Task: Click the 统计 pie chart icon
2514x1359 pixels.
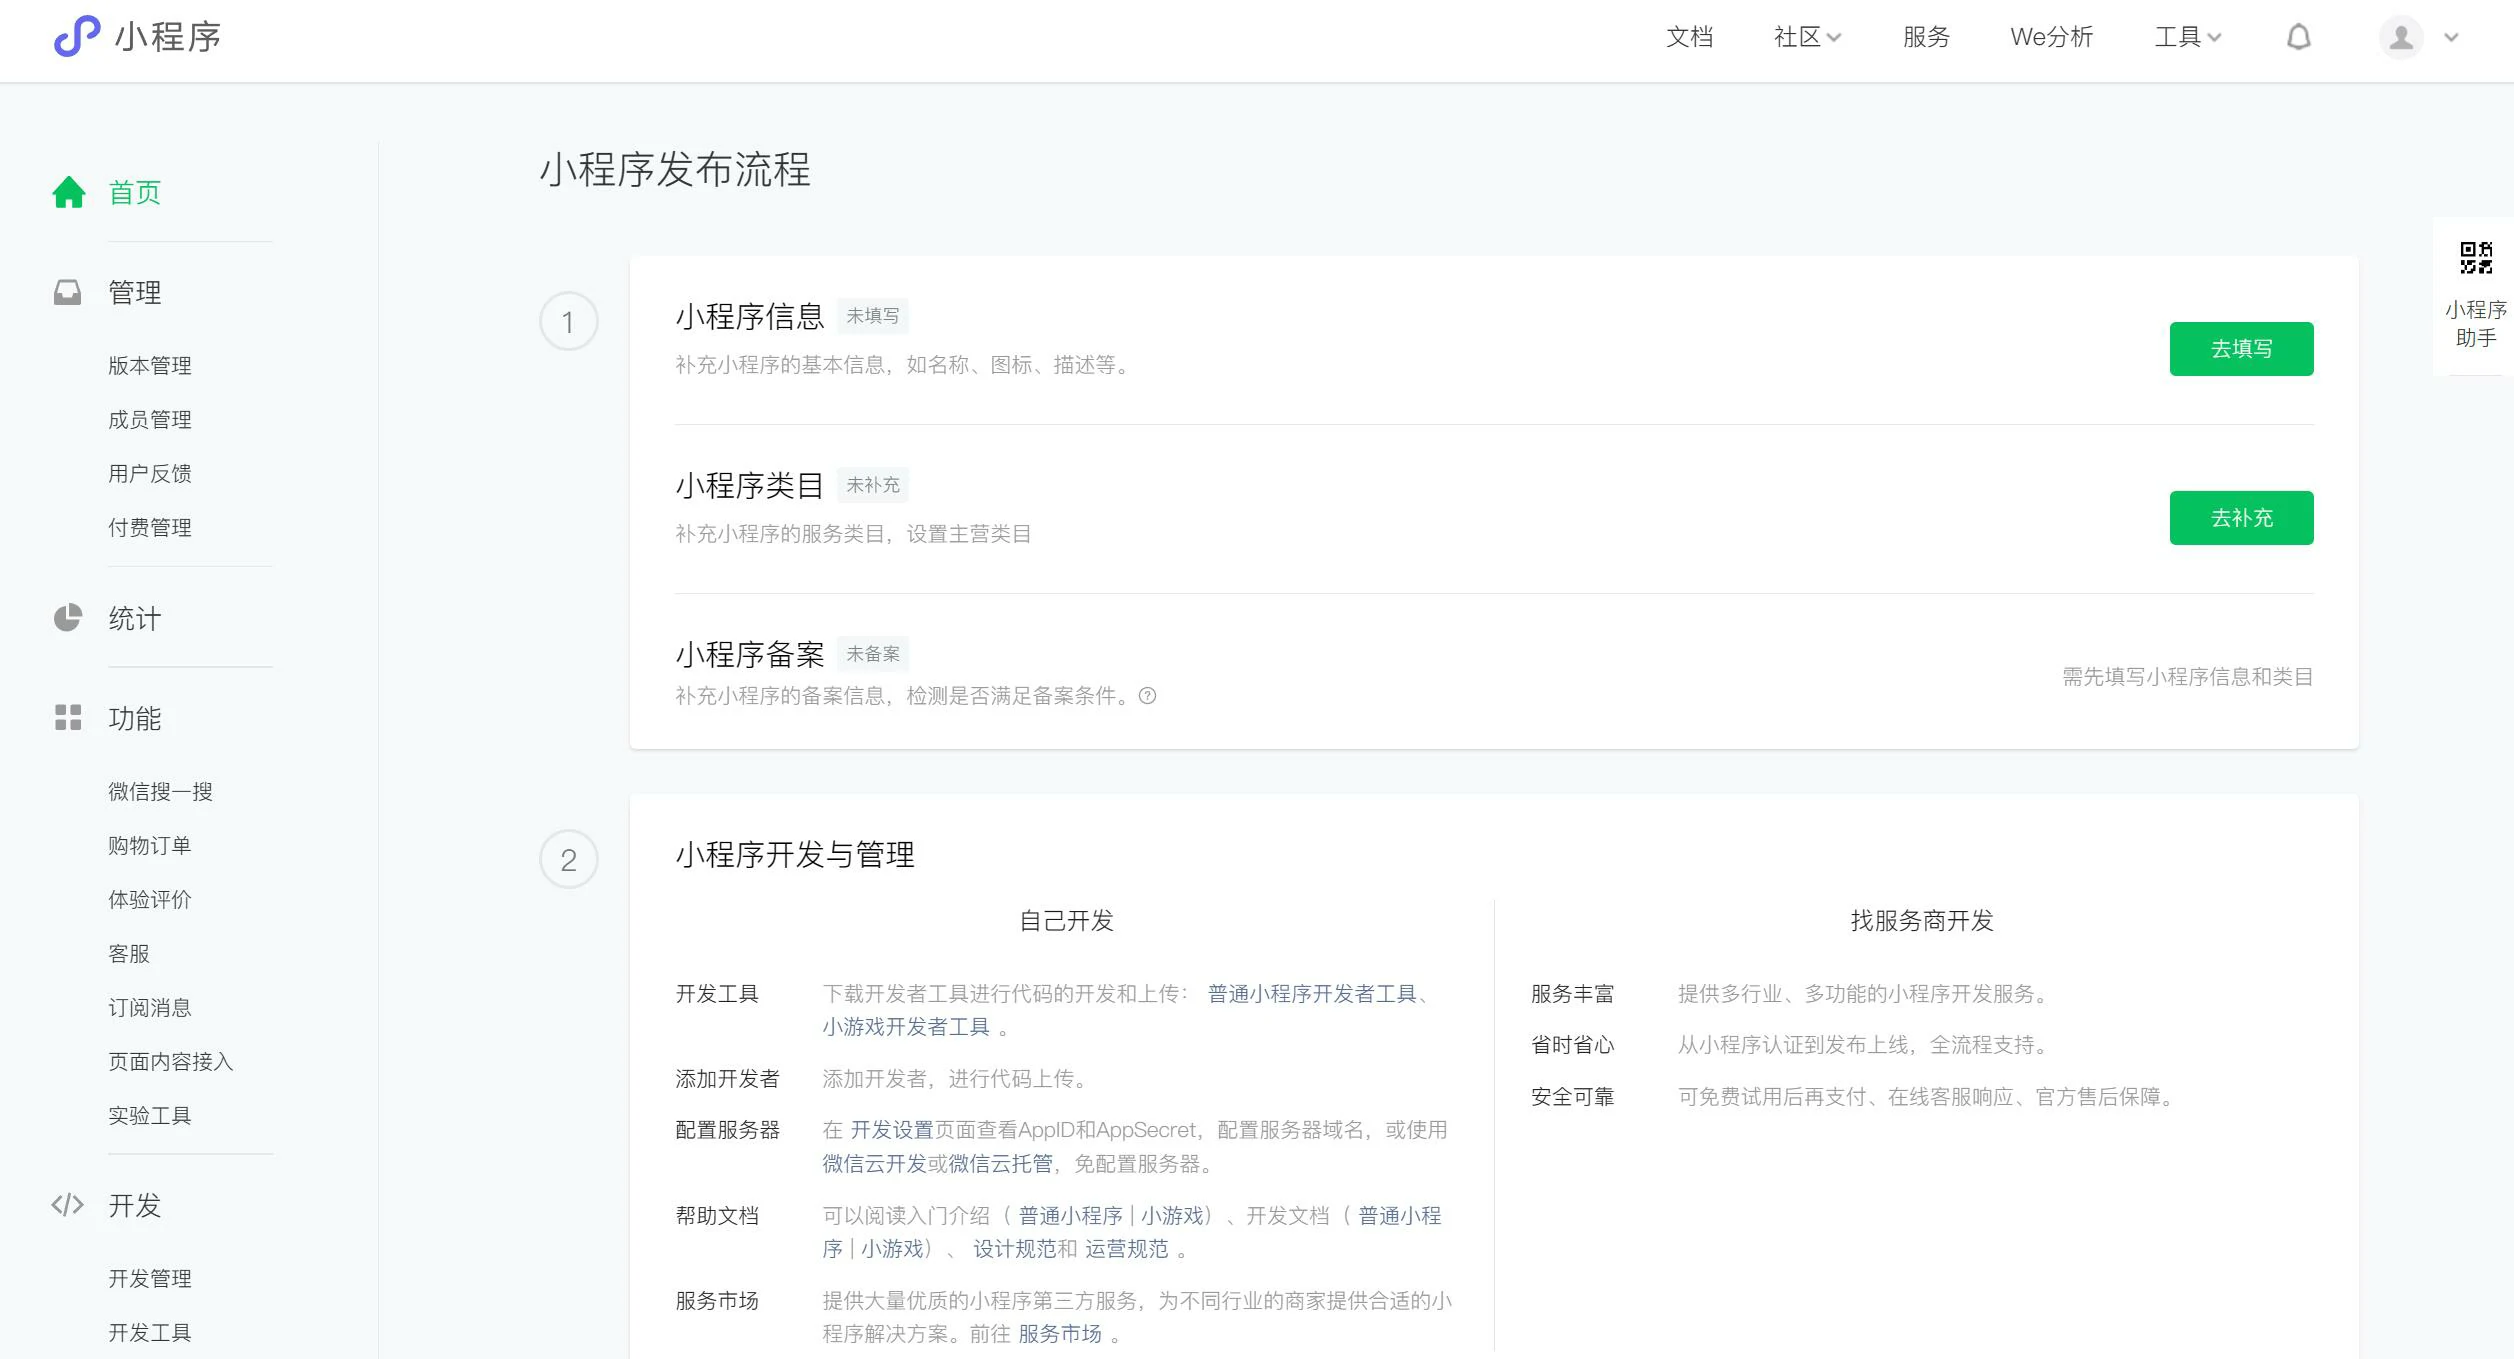Action: point(67,618)
